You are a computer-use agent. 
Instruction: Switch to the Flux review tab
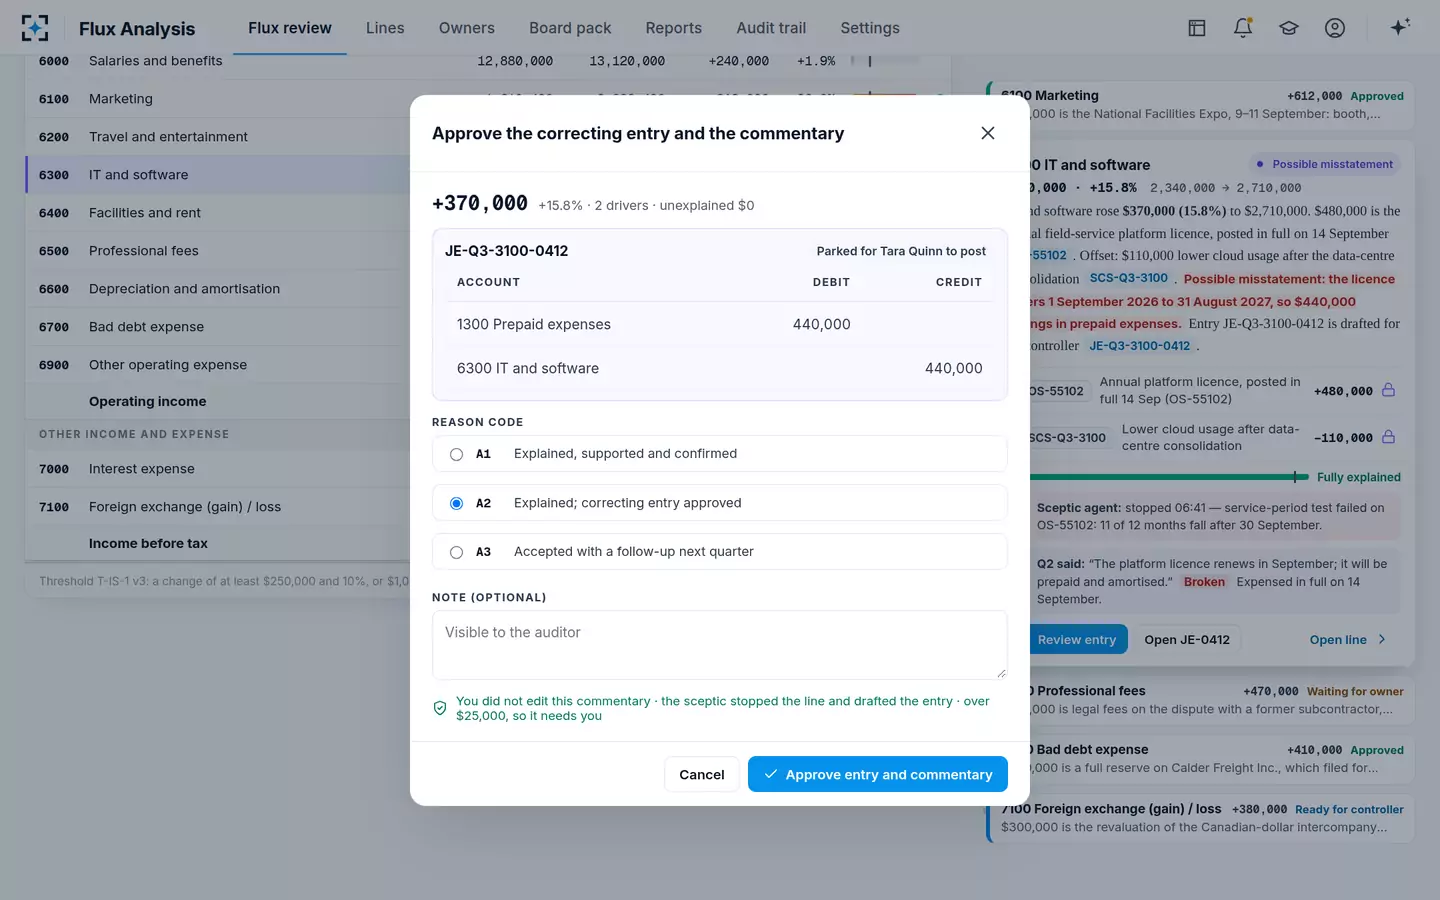pos(290,28)
